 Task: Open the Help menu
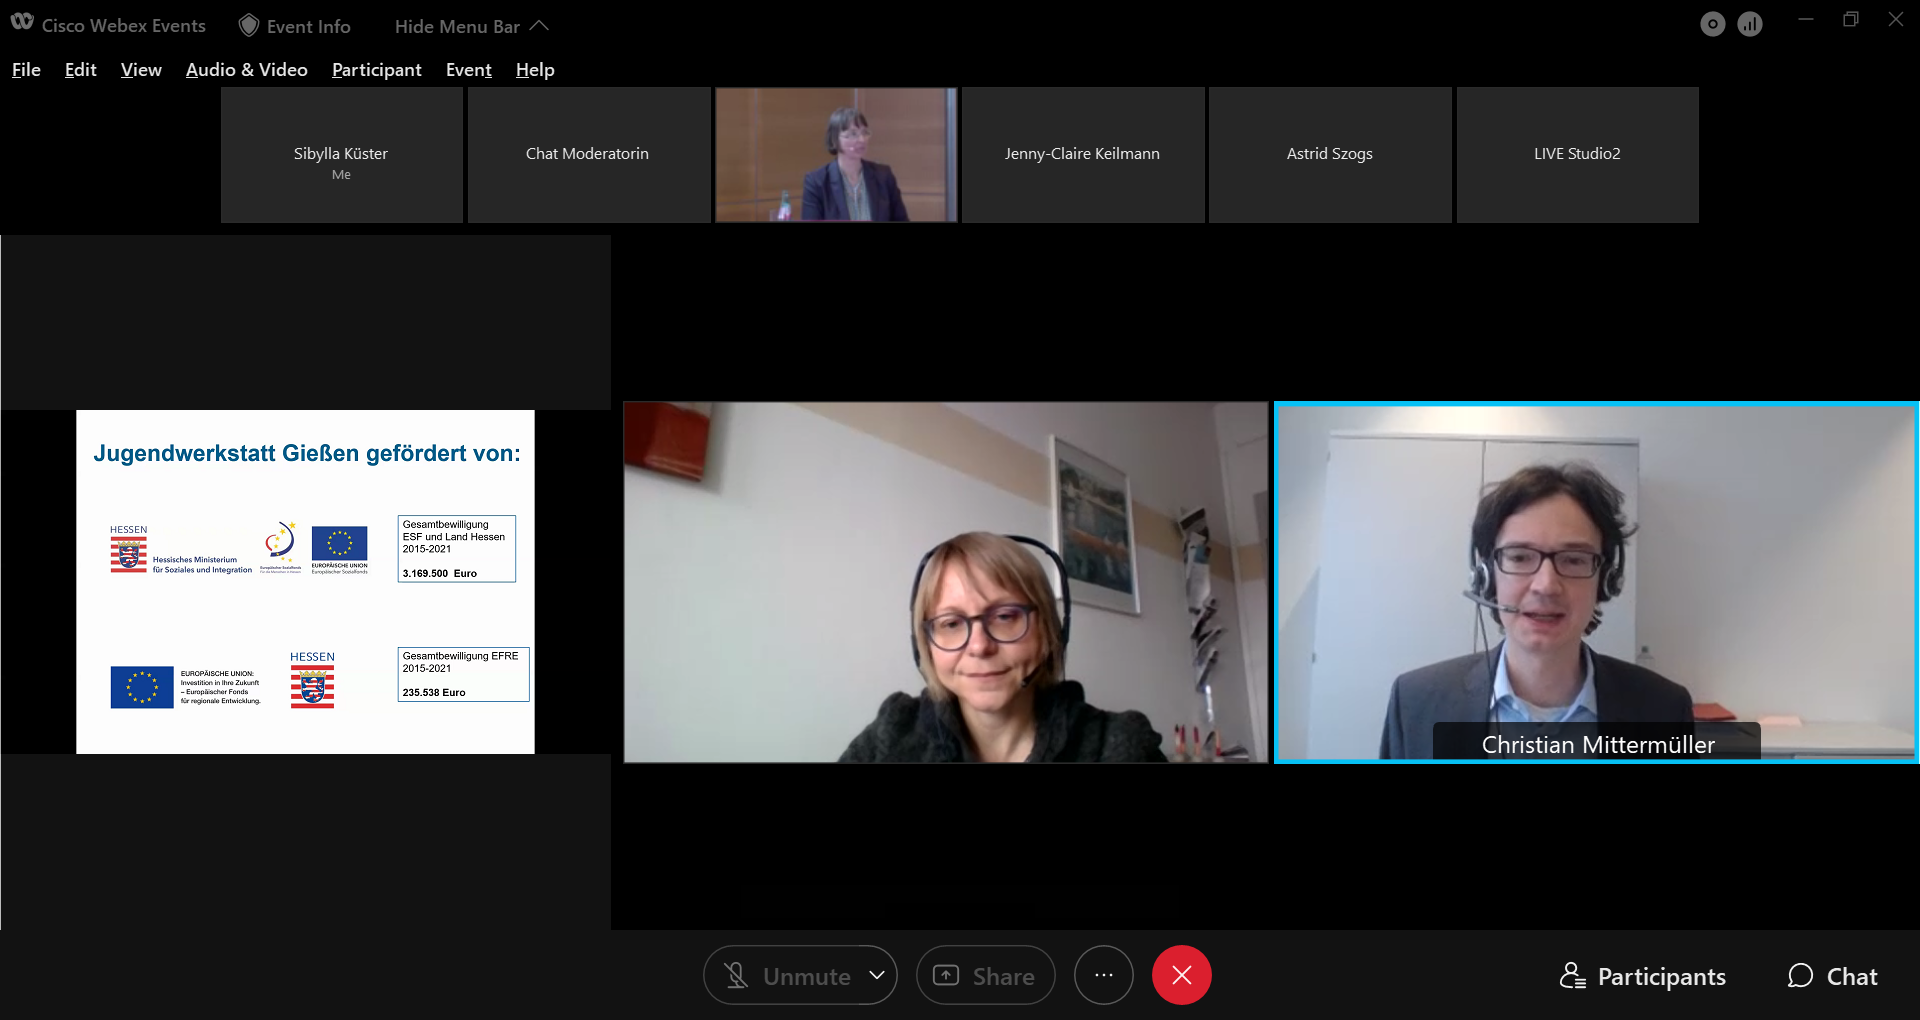(x=535, y=70)
